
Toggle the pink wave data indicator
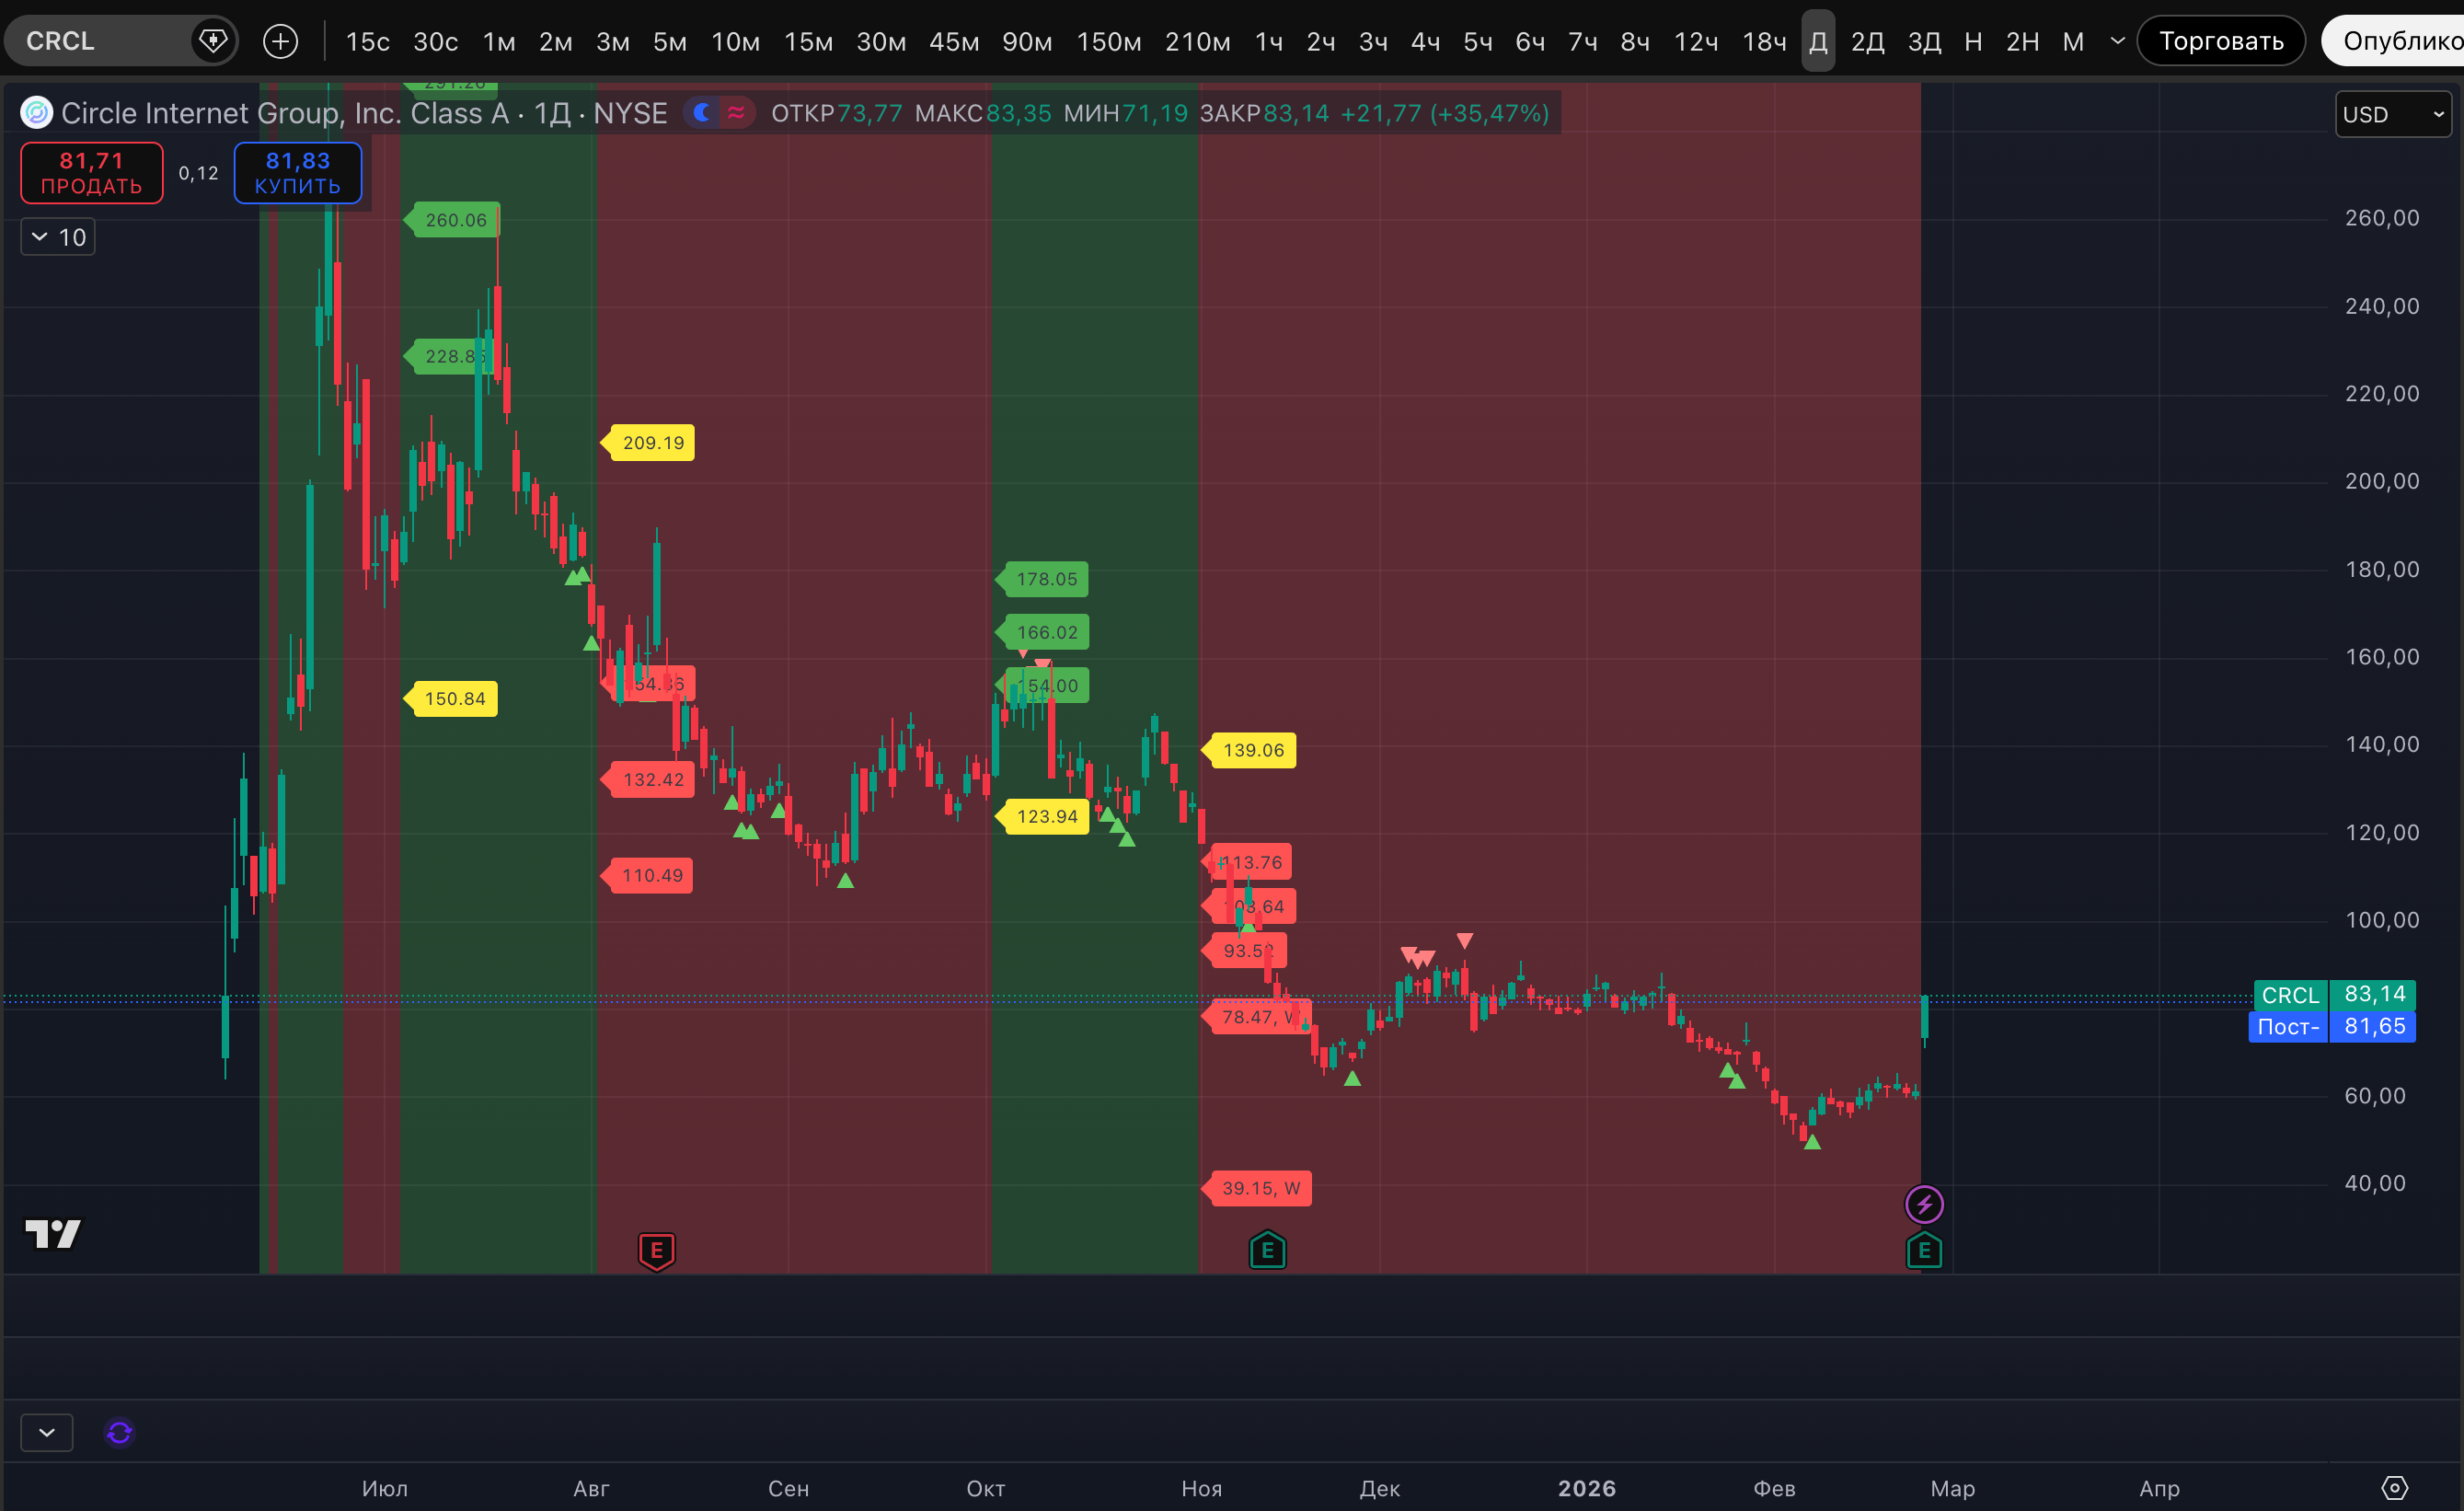[x=736, y=113]
